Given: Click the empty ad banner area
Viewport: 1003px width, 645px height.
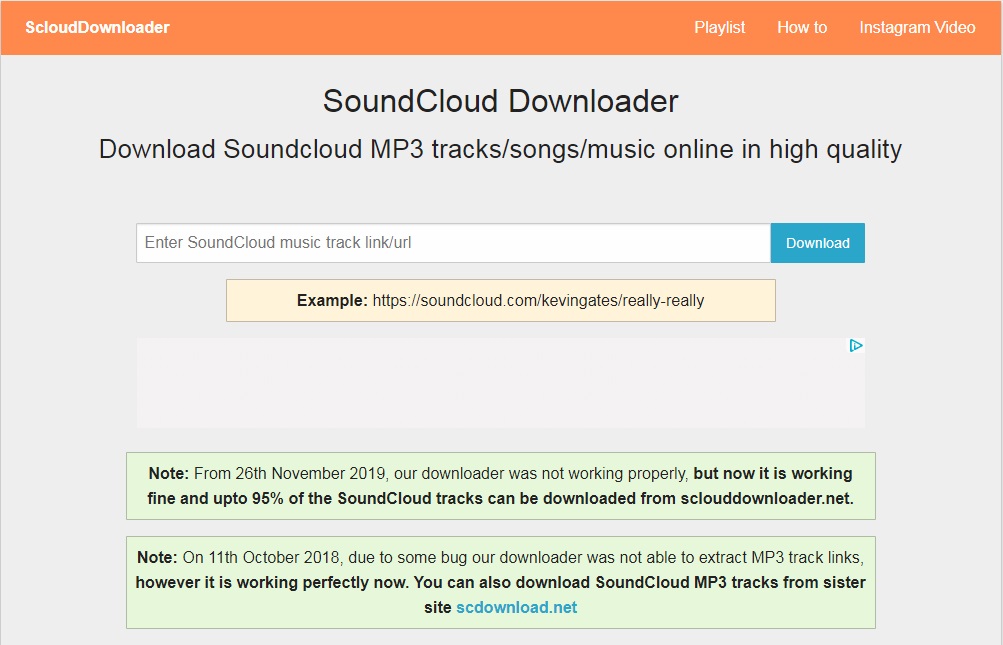Looking at the screenshot, I should [500, 383].
